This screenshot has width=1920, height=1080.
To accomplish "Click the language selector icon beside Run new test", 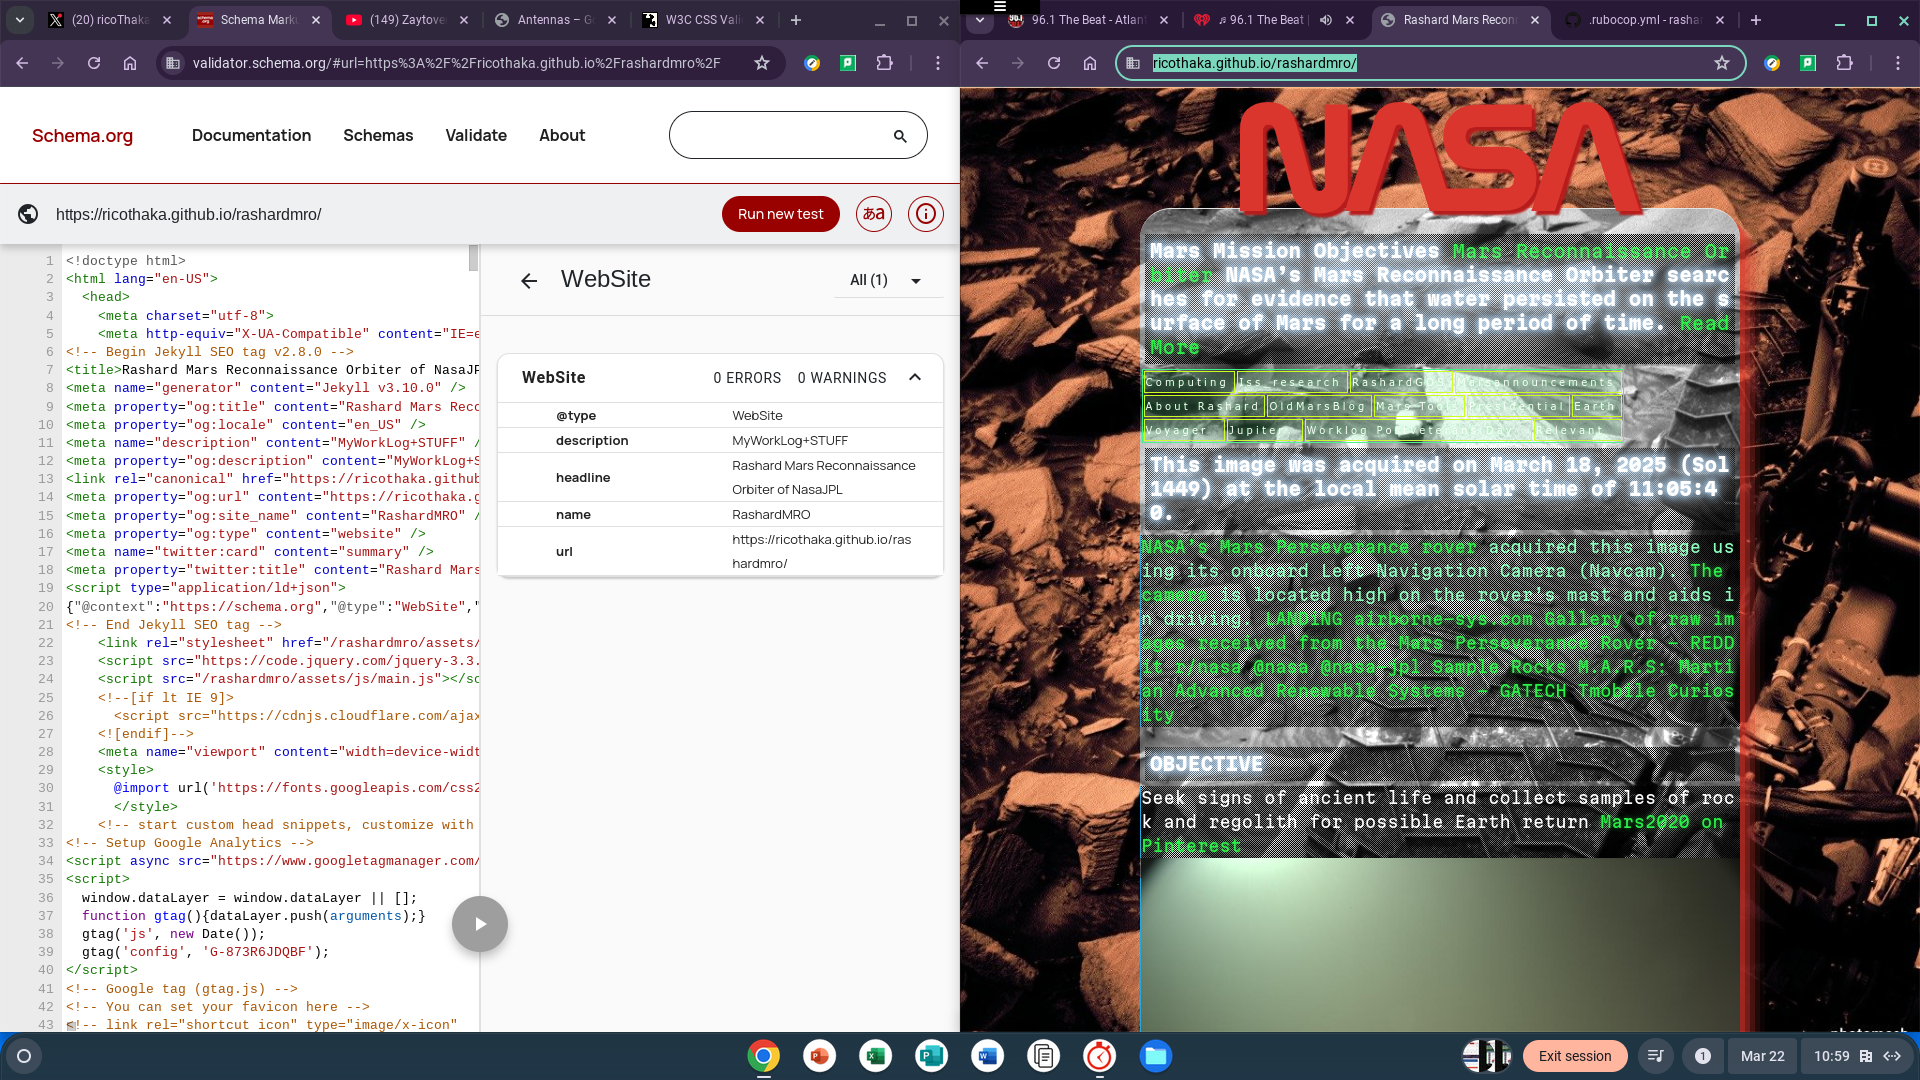I will [874, 214].
